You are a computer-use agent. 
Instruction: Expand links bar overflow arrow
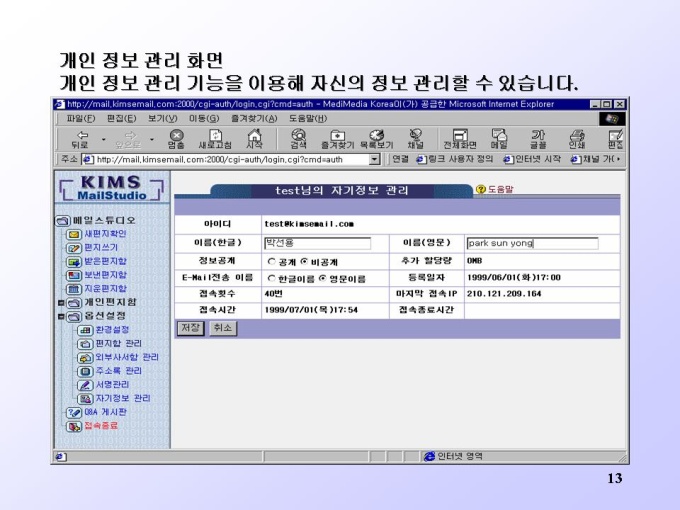pos(618,159)
